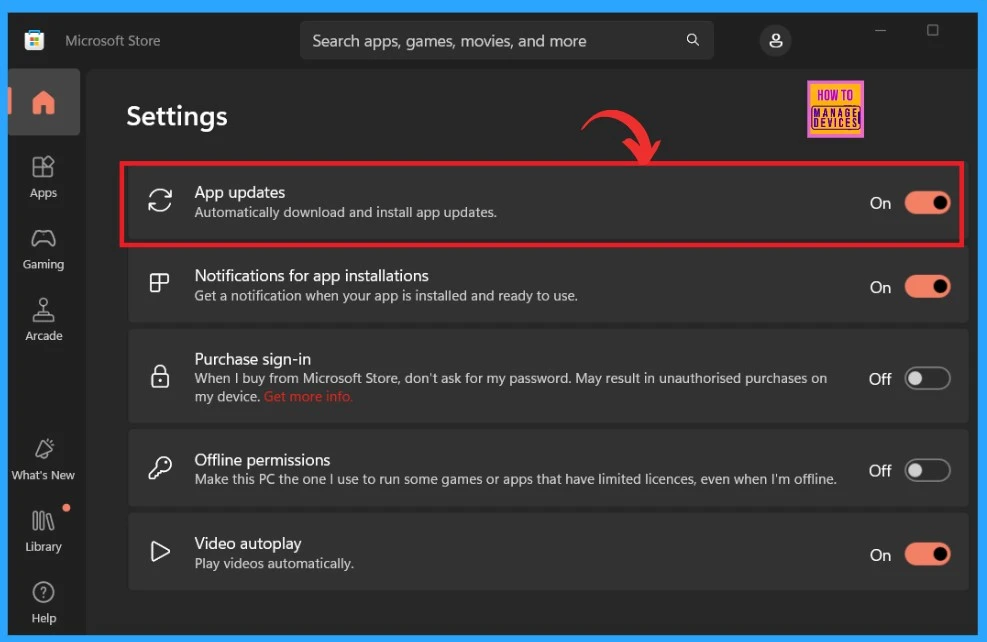987x642 pixels.
Task: Click the 'Video autoplay' setting title
Action: [x=248, y=543]
